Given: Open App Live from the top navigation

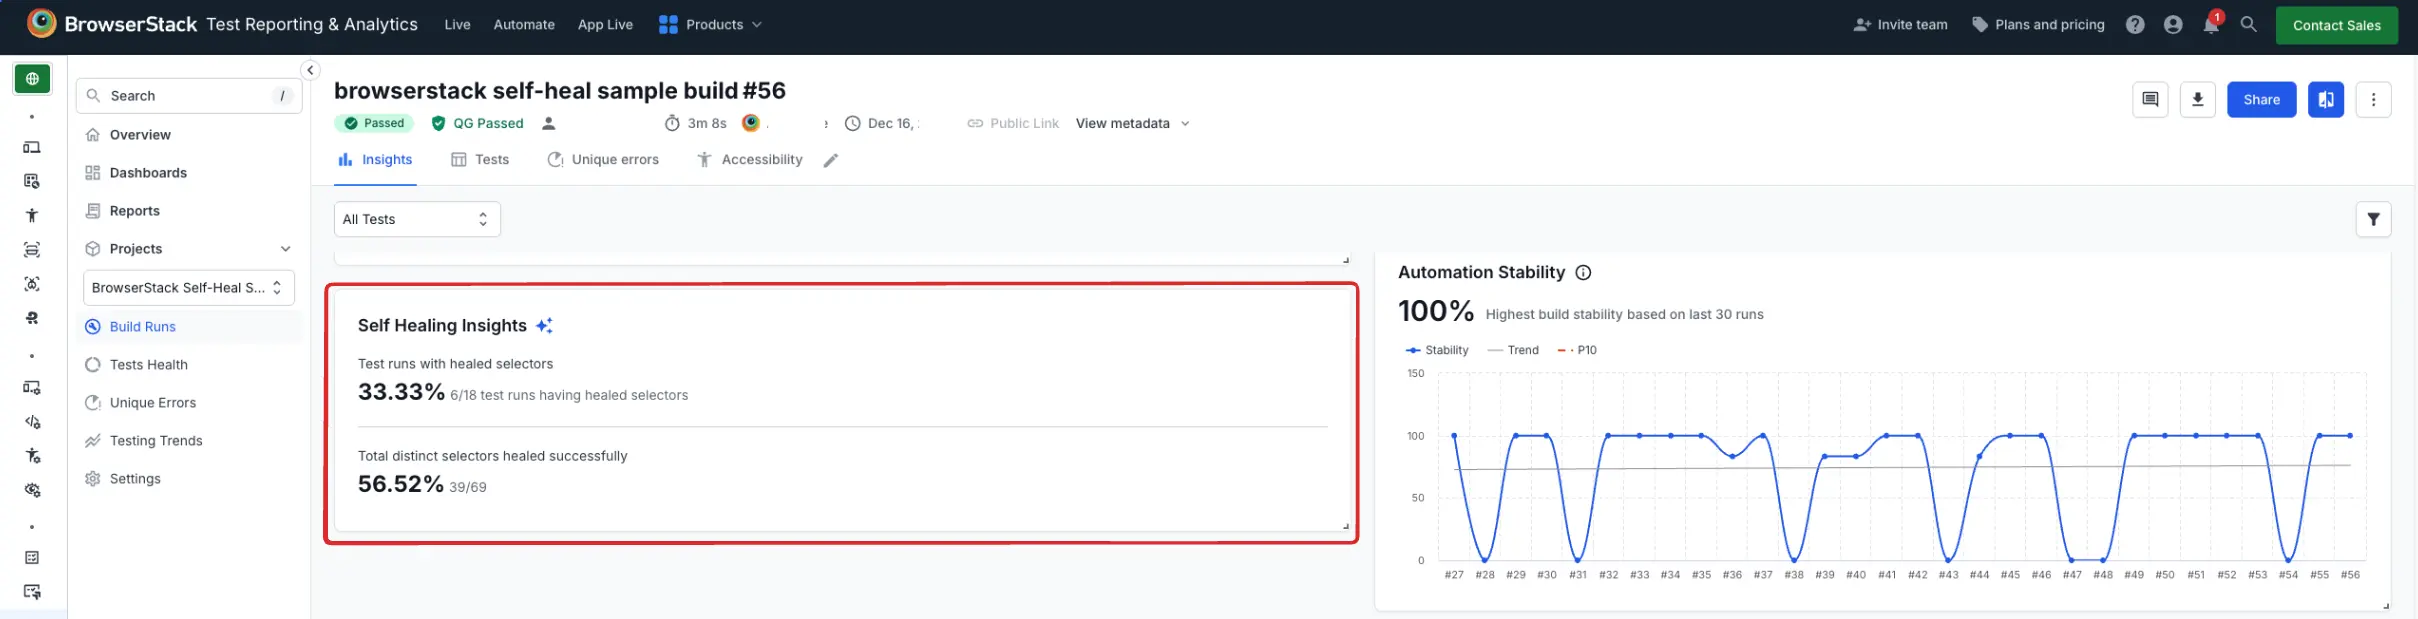Looking at the screenshot, I should (605, 24).
